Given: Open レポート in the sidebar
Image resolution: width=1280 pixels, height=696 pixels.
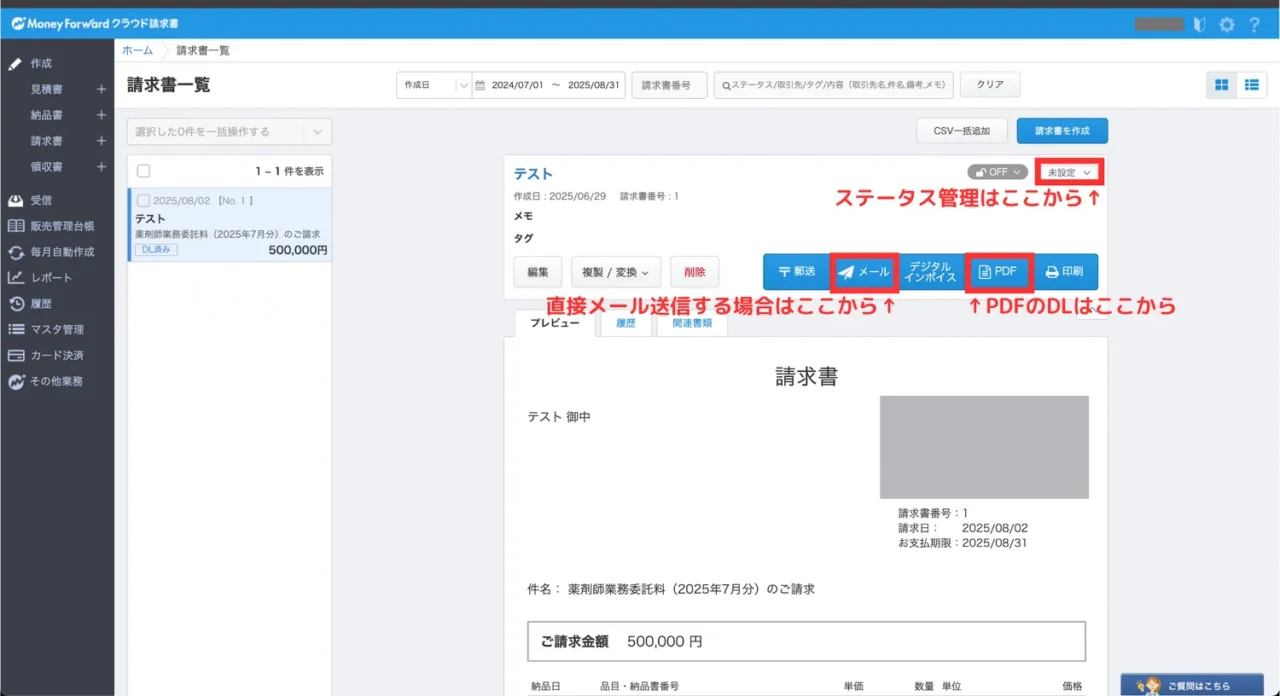Looking at the screenshot, I should coord(51,278).
